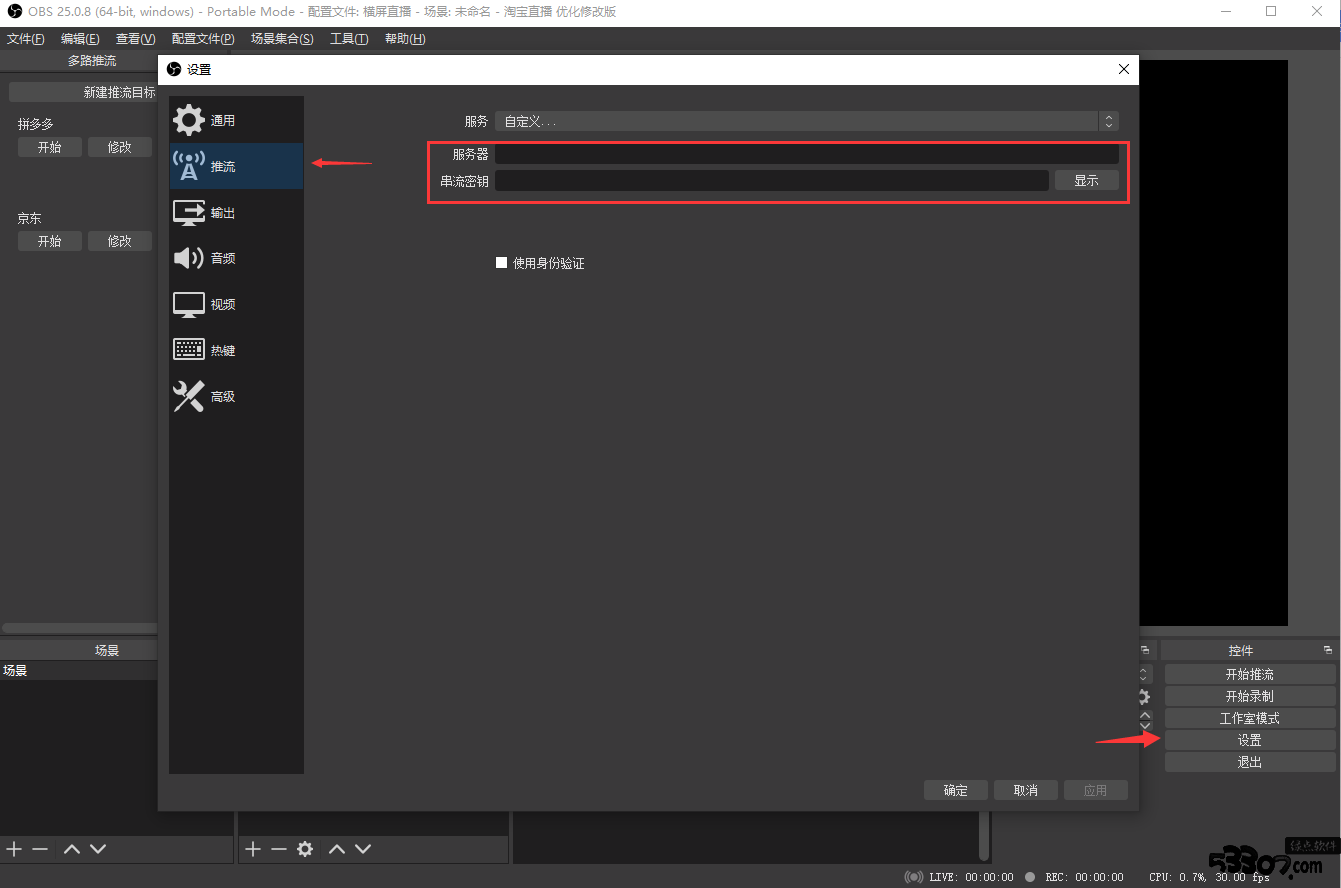The height and width of the screenshot is (888, 1341).
Task: Open source properties gear icon
Action: [x=305, y=849]
